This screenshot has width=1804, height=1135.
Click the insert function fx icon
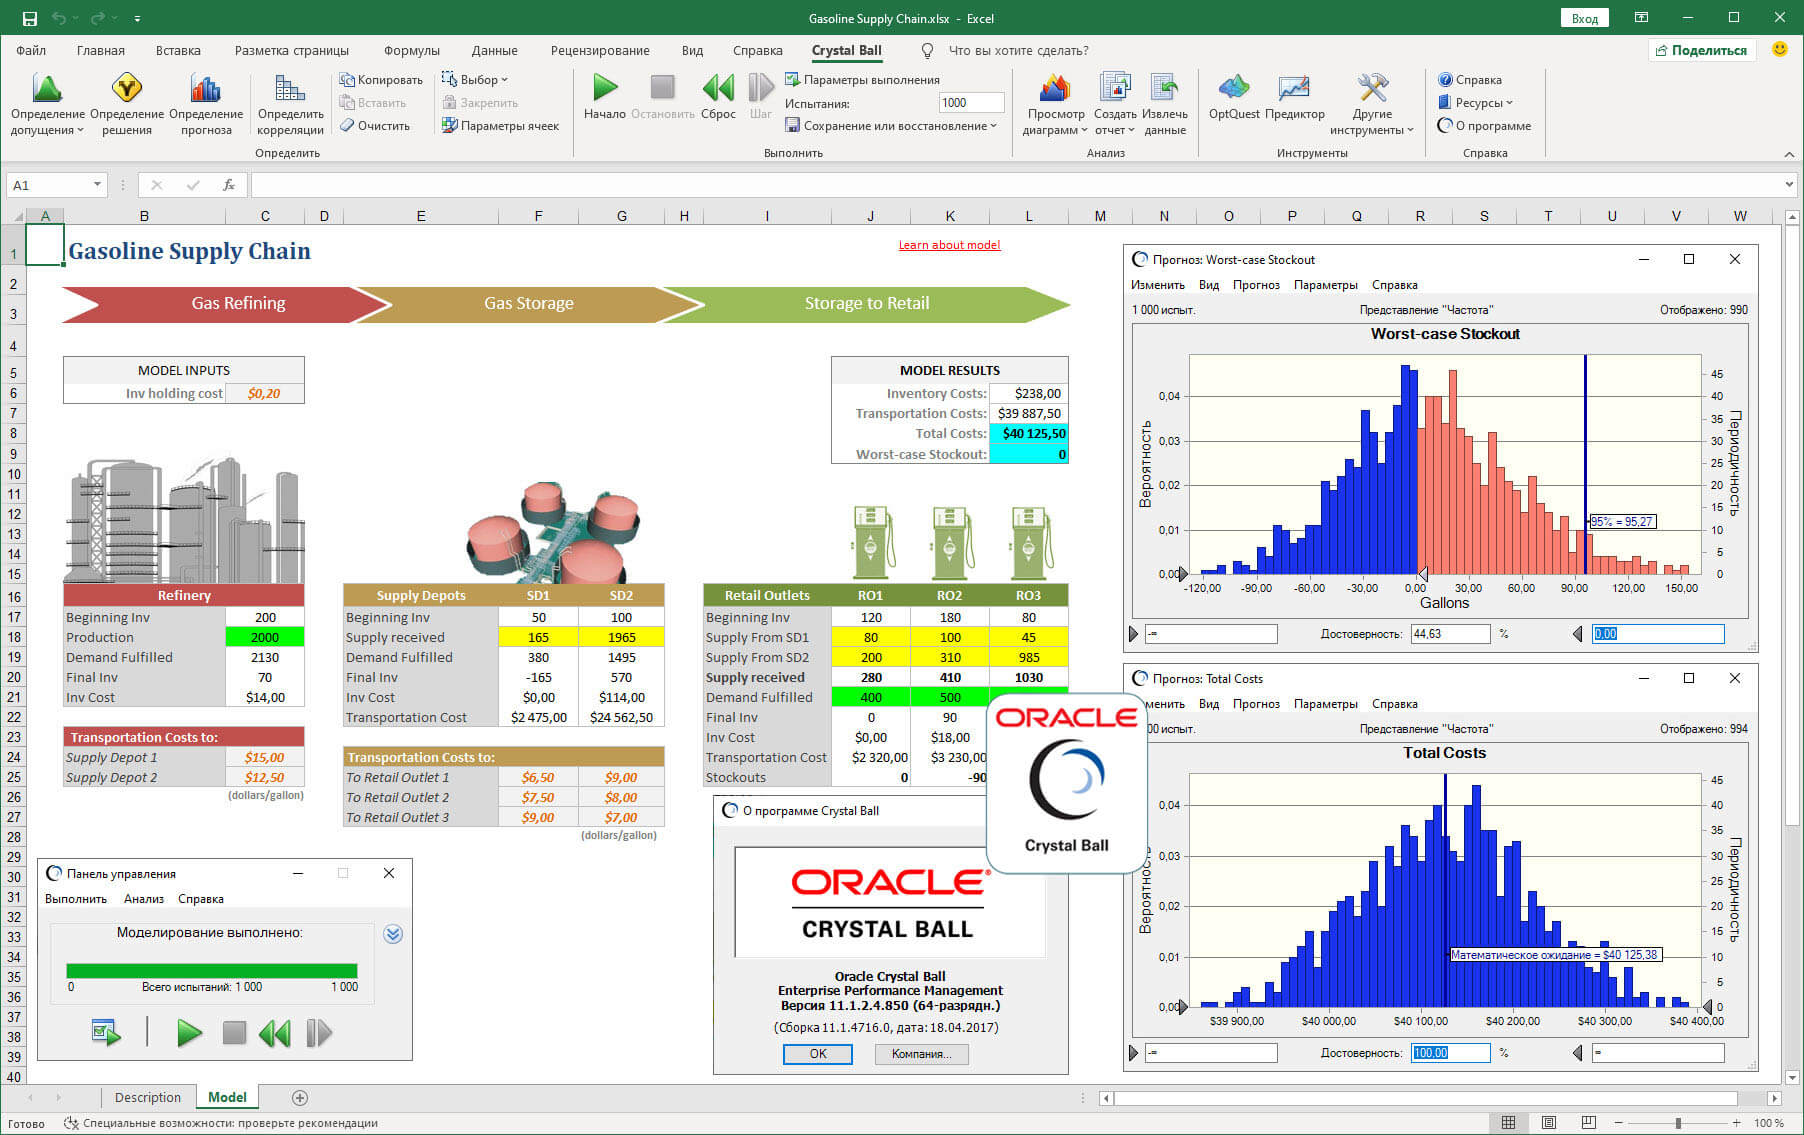[x=229, y=185]
